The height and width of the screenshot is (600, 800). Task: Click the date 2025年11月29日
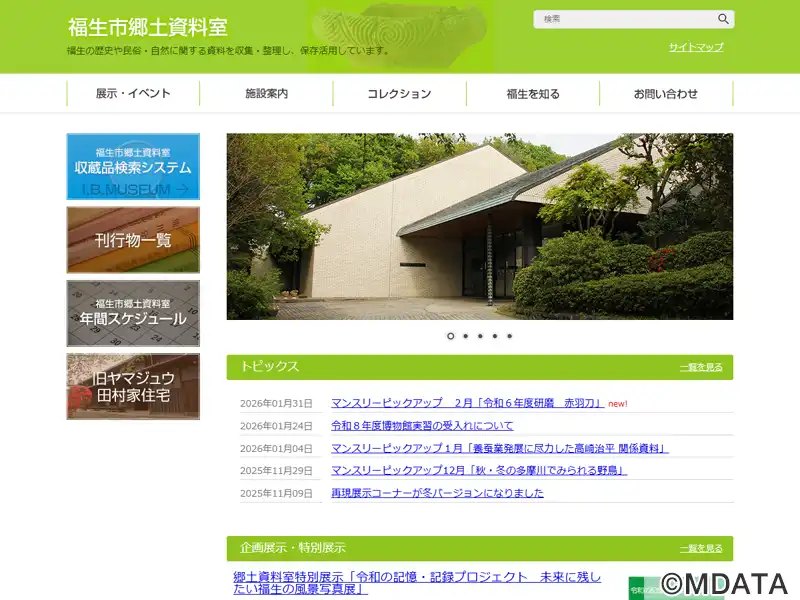(x=276, y=470)
